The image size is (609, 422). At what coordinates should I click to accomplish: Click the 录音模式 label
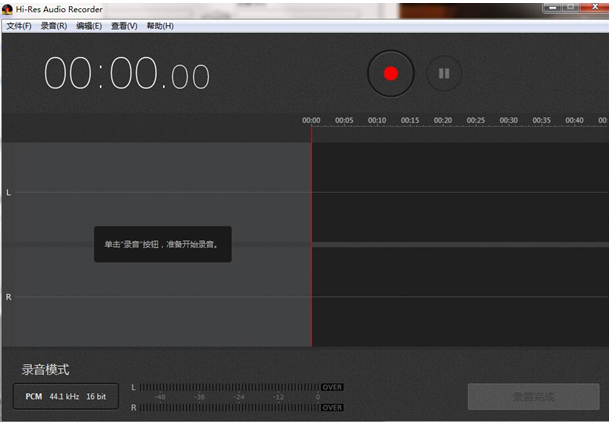(x=45, y=369)
